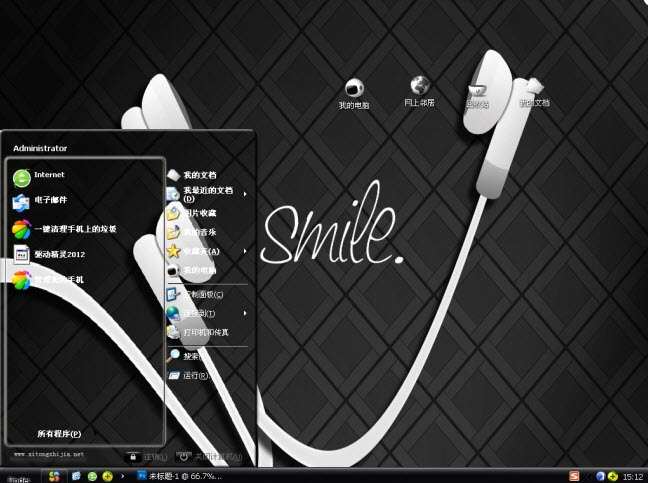This screenshot has height=483, width=648.
Task: Open the 网上邻居 desktop icon
Action: [x=419, y=91]
